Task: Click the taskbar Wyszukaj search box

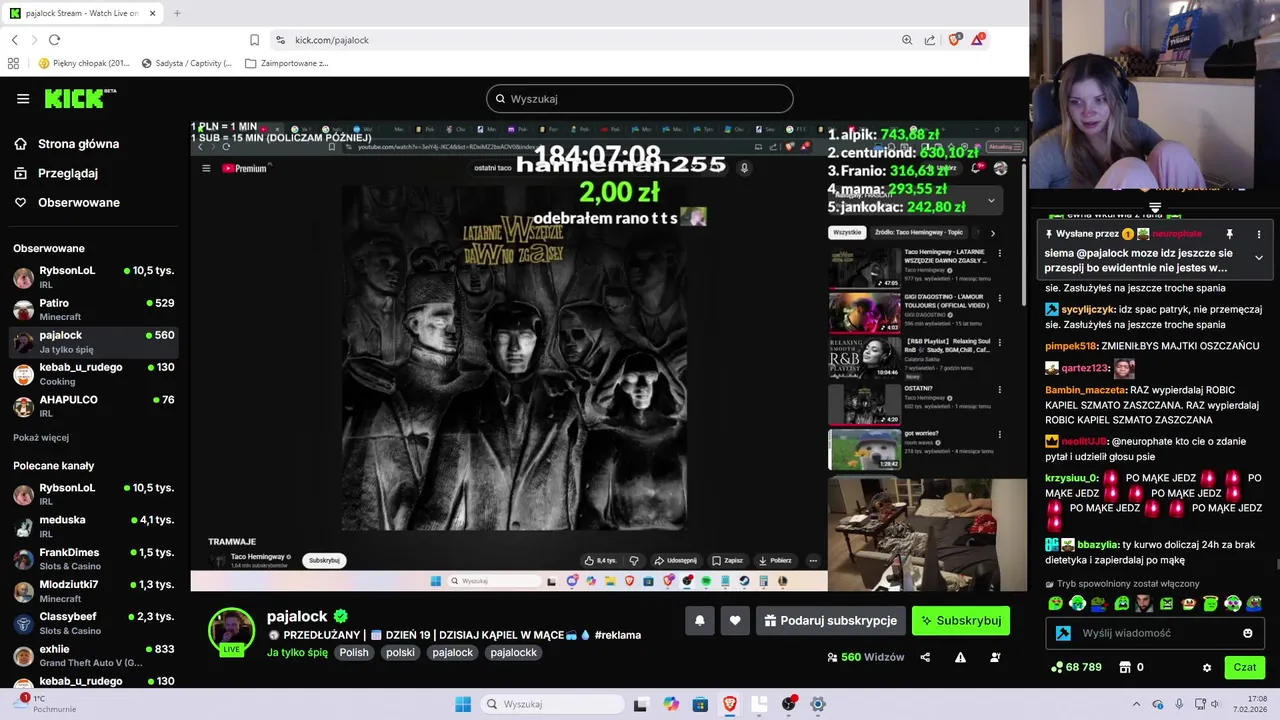Action: (x=550, y=704)
